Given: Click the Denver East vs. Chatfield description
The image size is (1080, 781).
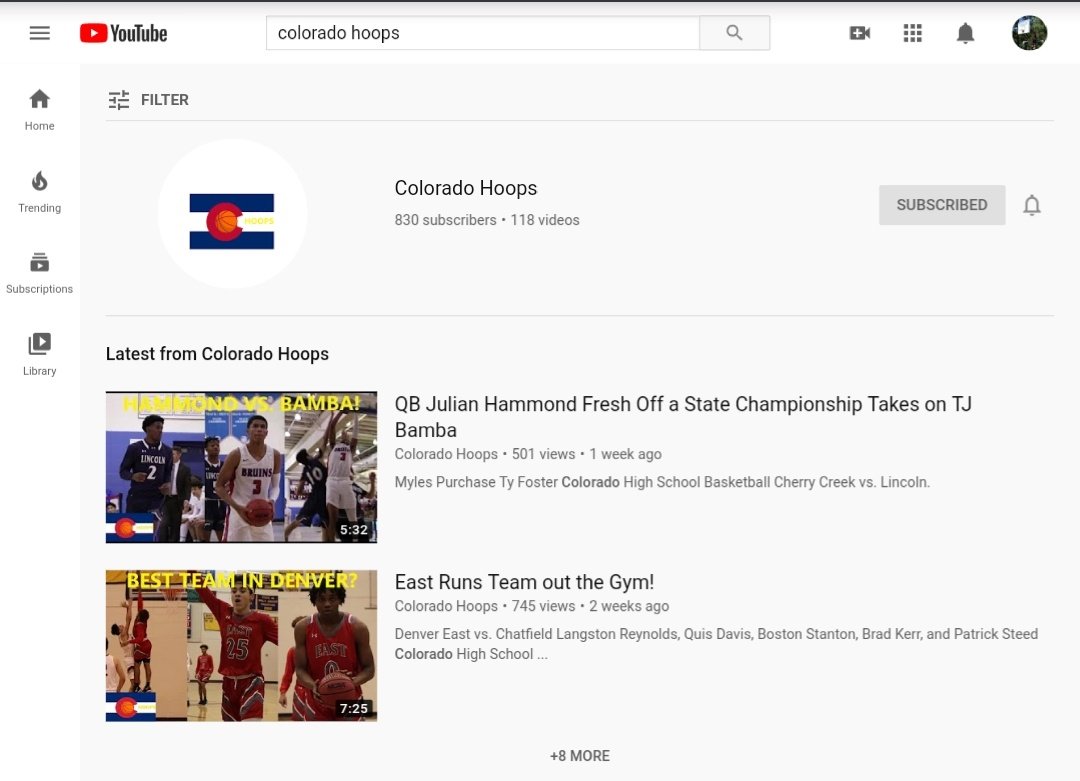Looking at the screenshot, I should tap(716, 644).
